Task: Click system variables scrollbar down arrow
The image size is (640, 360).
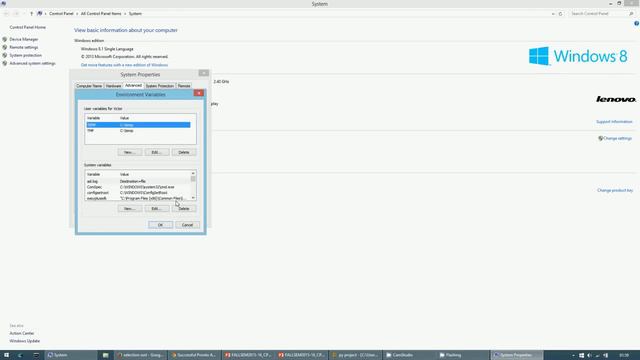Action: point(193,198)
